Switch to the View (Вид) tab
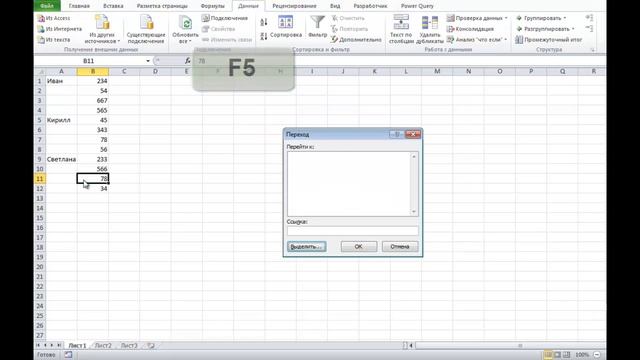The image size is (640, 360). pos(335,6)
